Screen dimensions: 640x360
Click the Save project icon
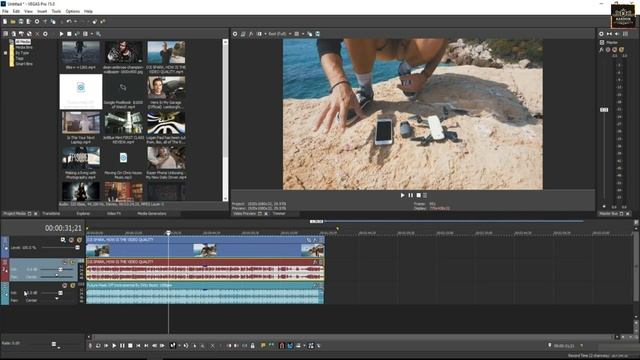click(21, 21)
